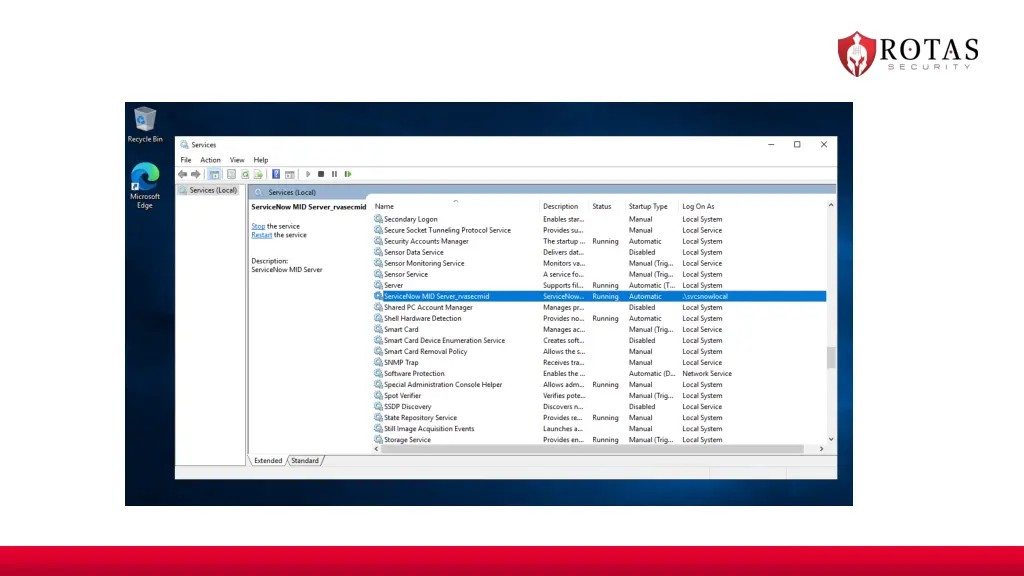The height and width of the screenshot is (576, 1024).
Task: Click the Restart the service link
Action: [261, 235]
